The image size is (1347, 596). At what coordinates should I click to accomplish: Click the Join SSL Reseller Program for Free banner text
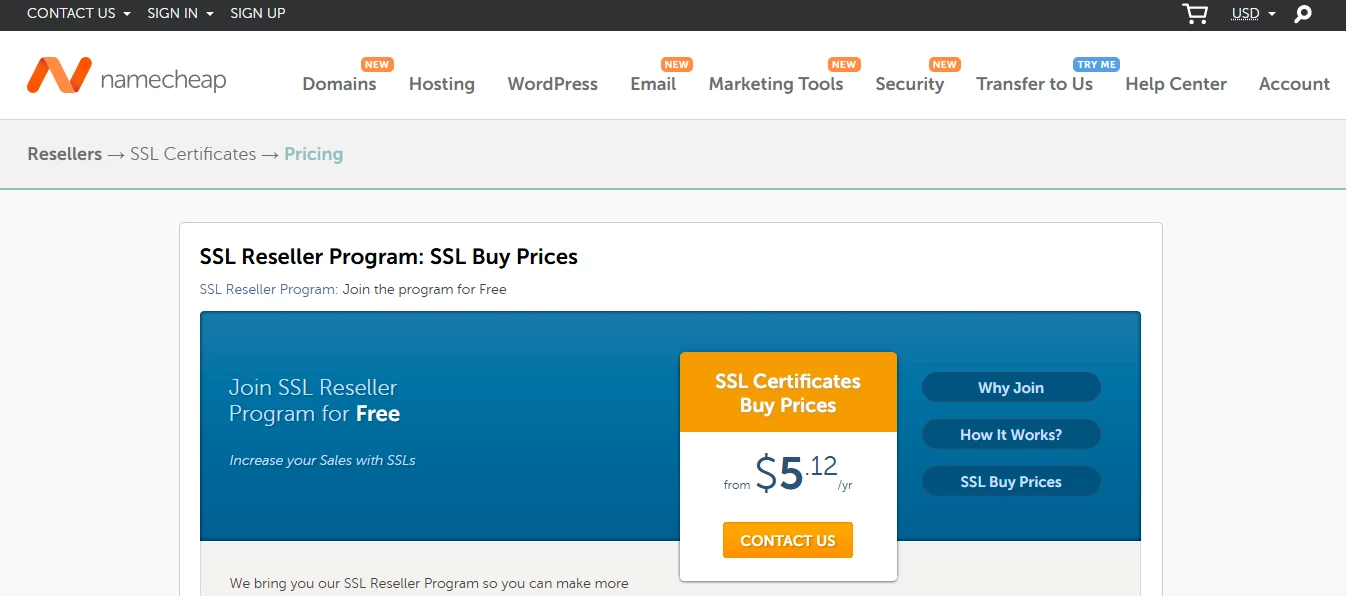tap(314, 400)
